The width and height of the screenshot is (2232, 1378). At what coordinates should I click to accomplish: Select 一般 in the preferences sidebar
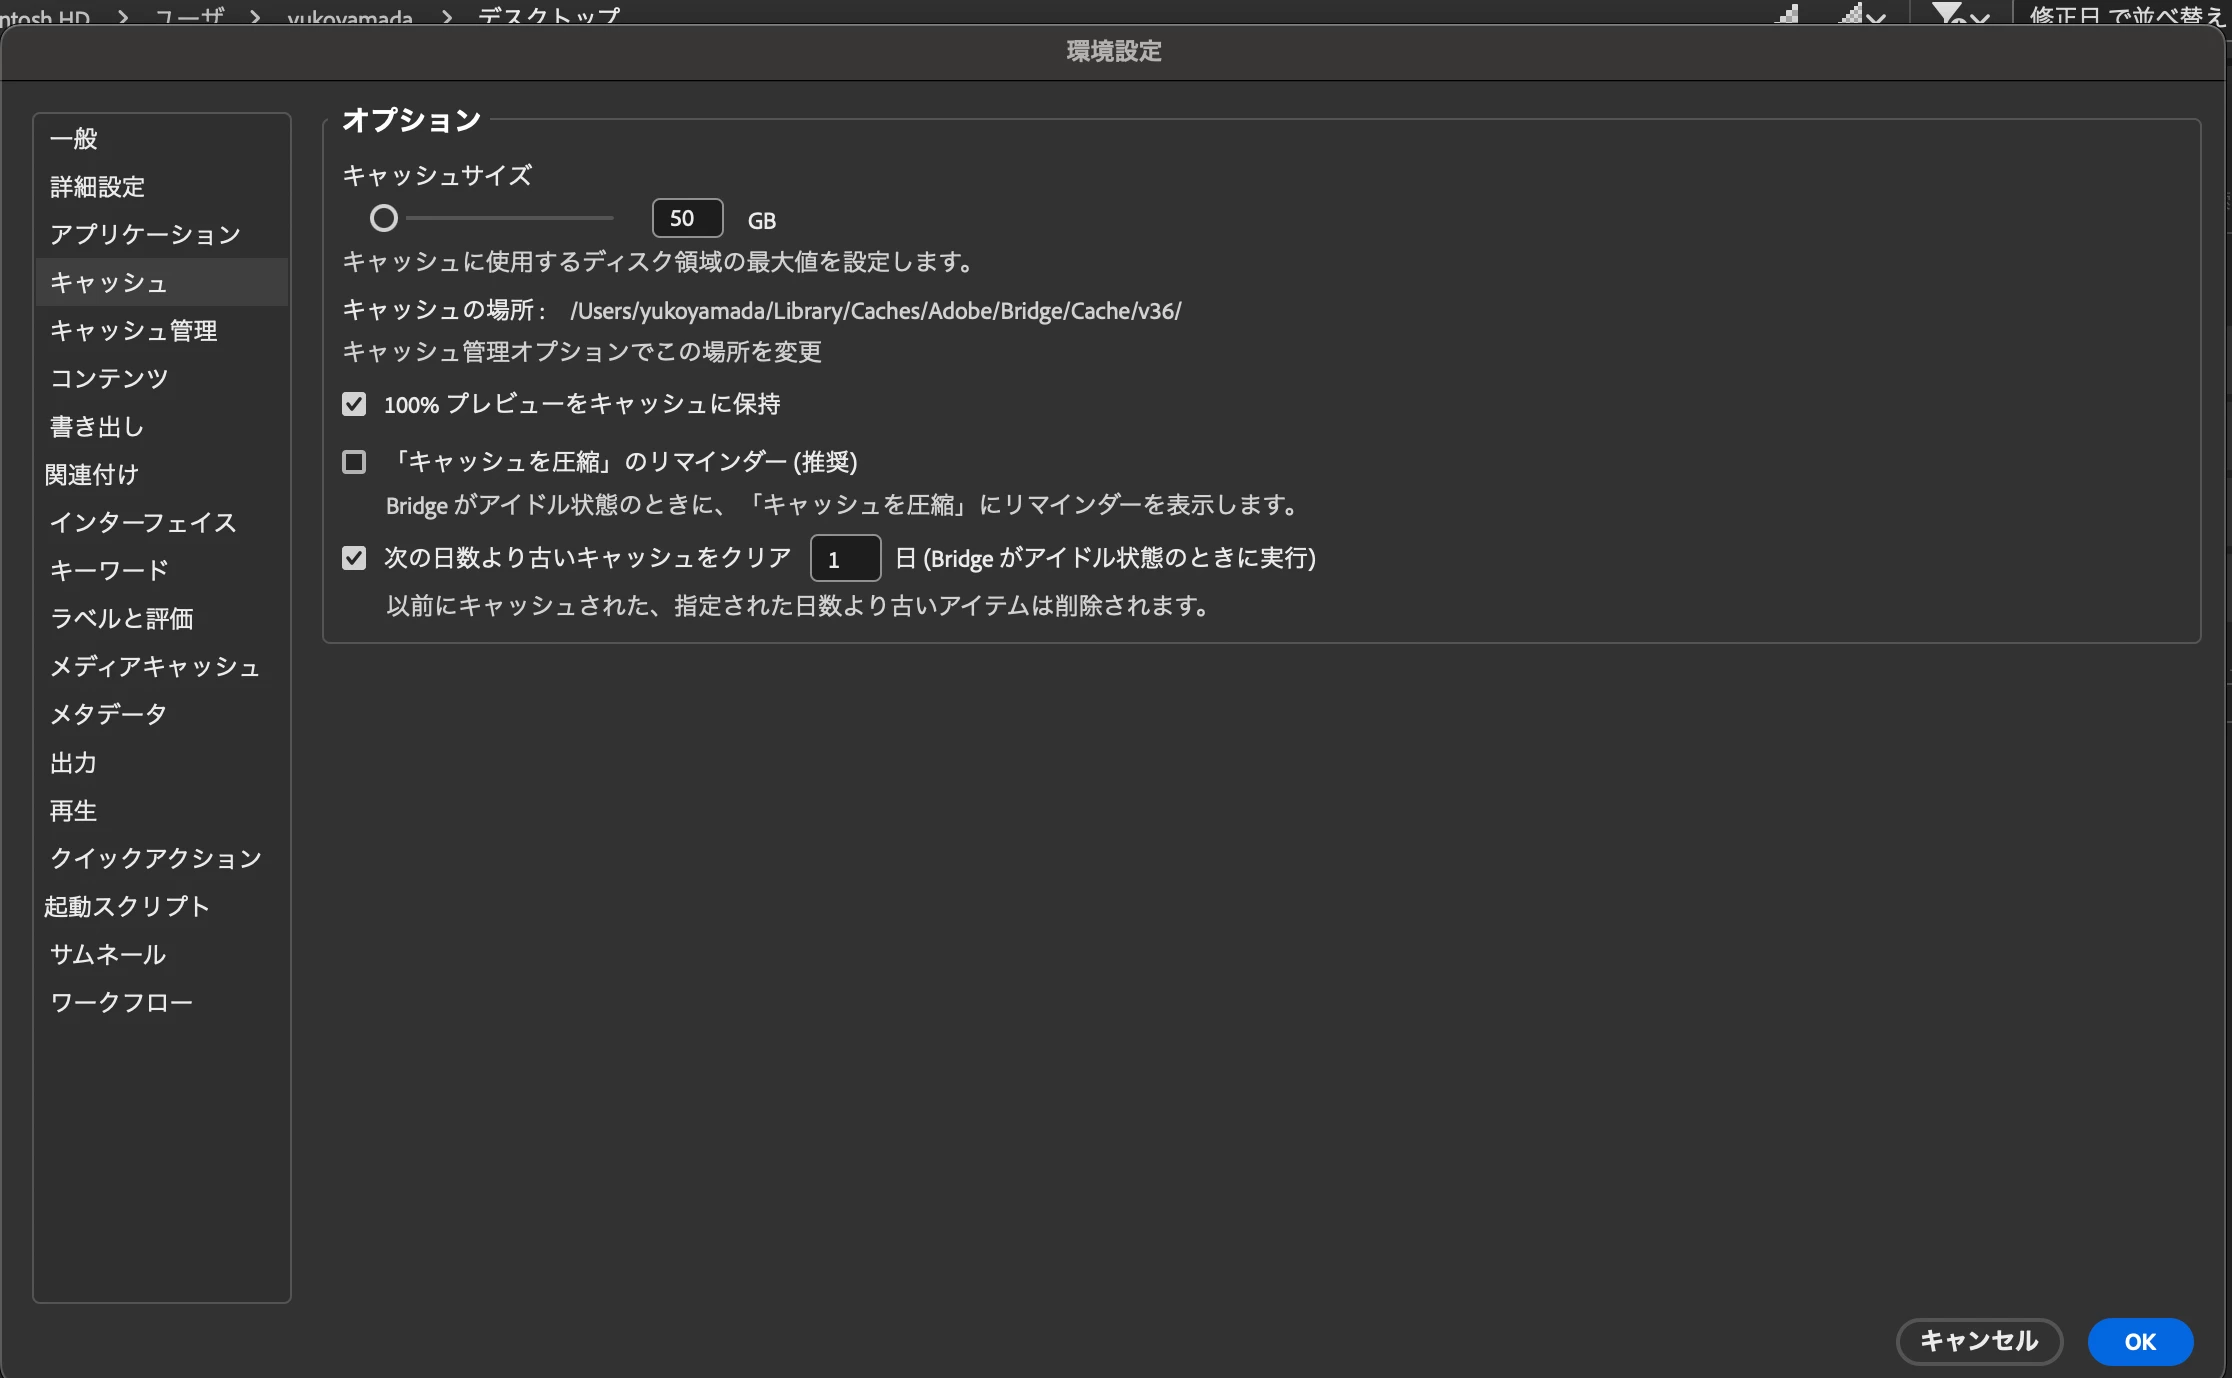74,138
